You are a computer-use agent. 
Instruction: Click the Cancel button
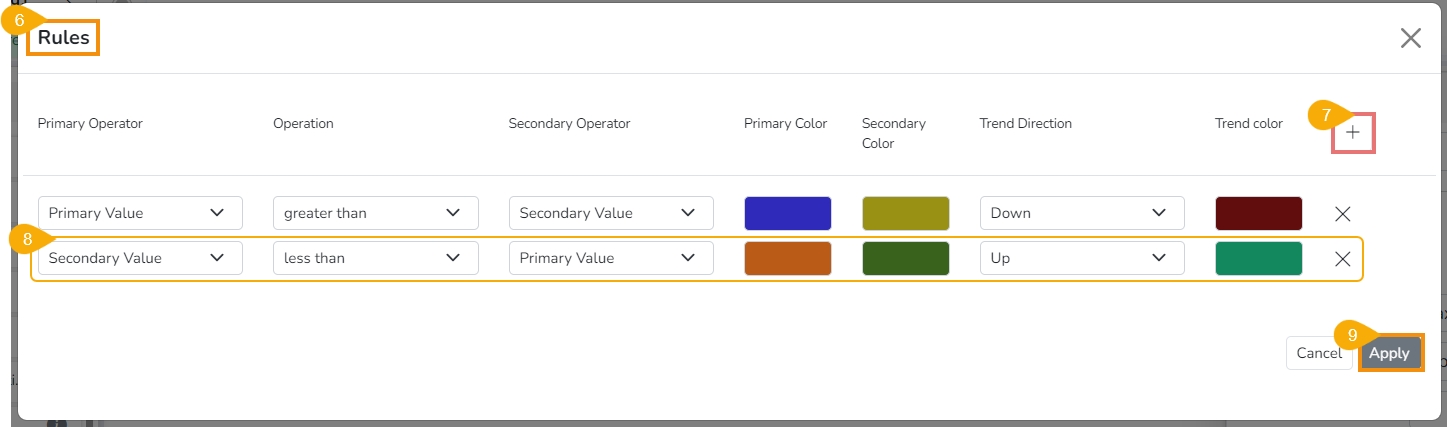pos(1318,353)
